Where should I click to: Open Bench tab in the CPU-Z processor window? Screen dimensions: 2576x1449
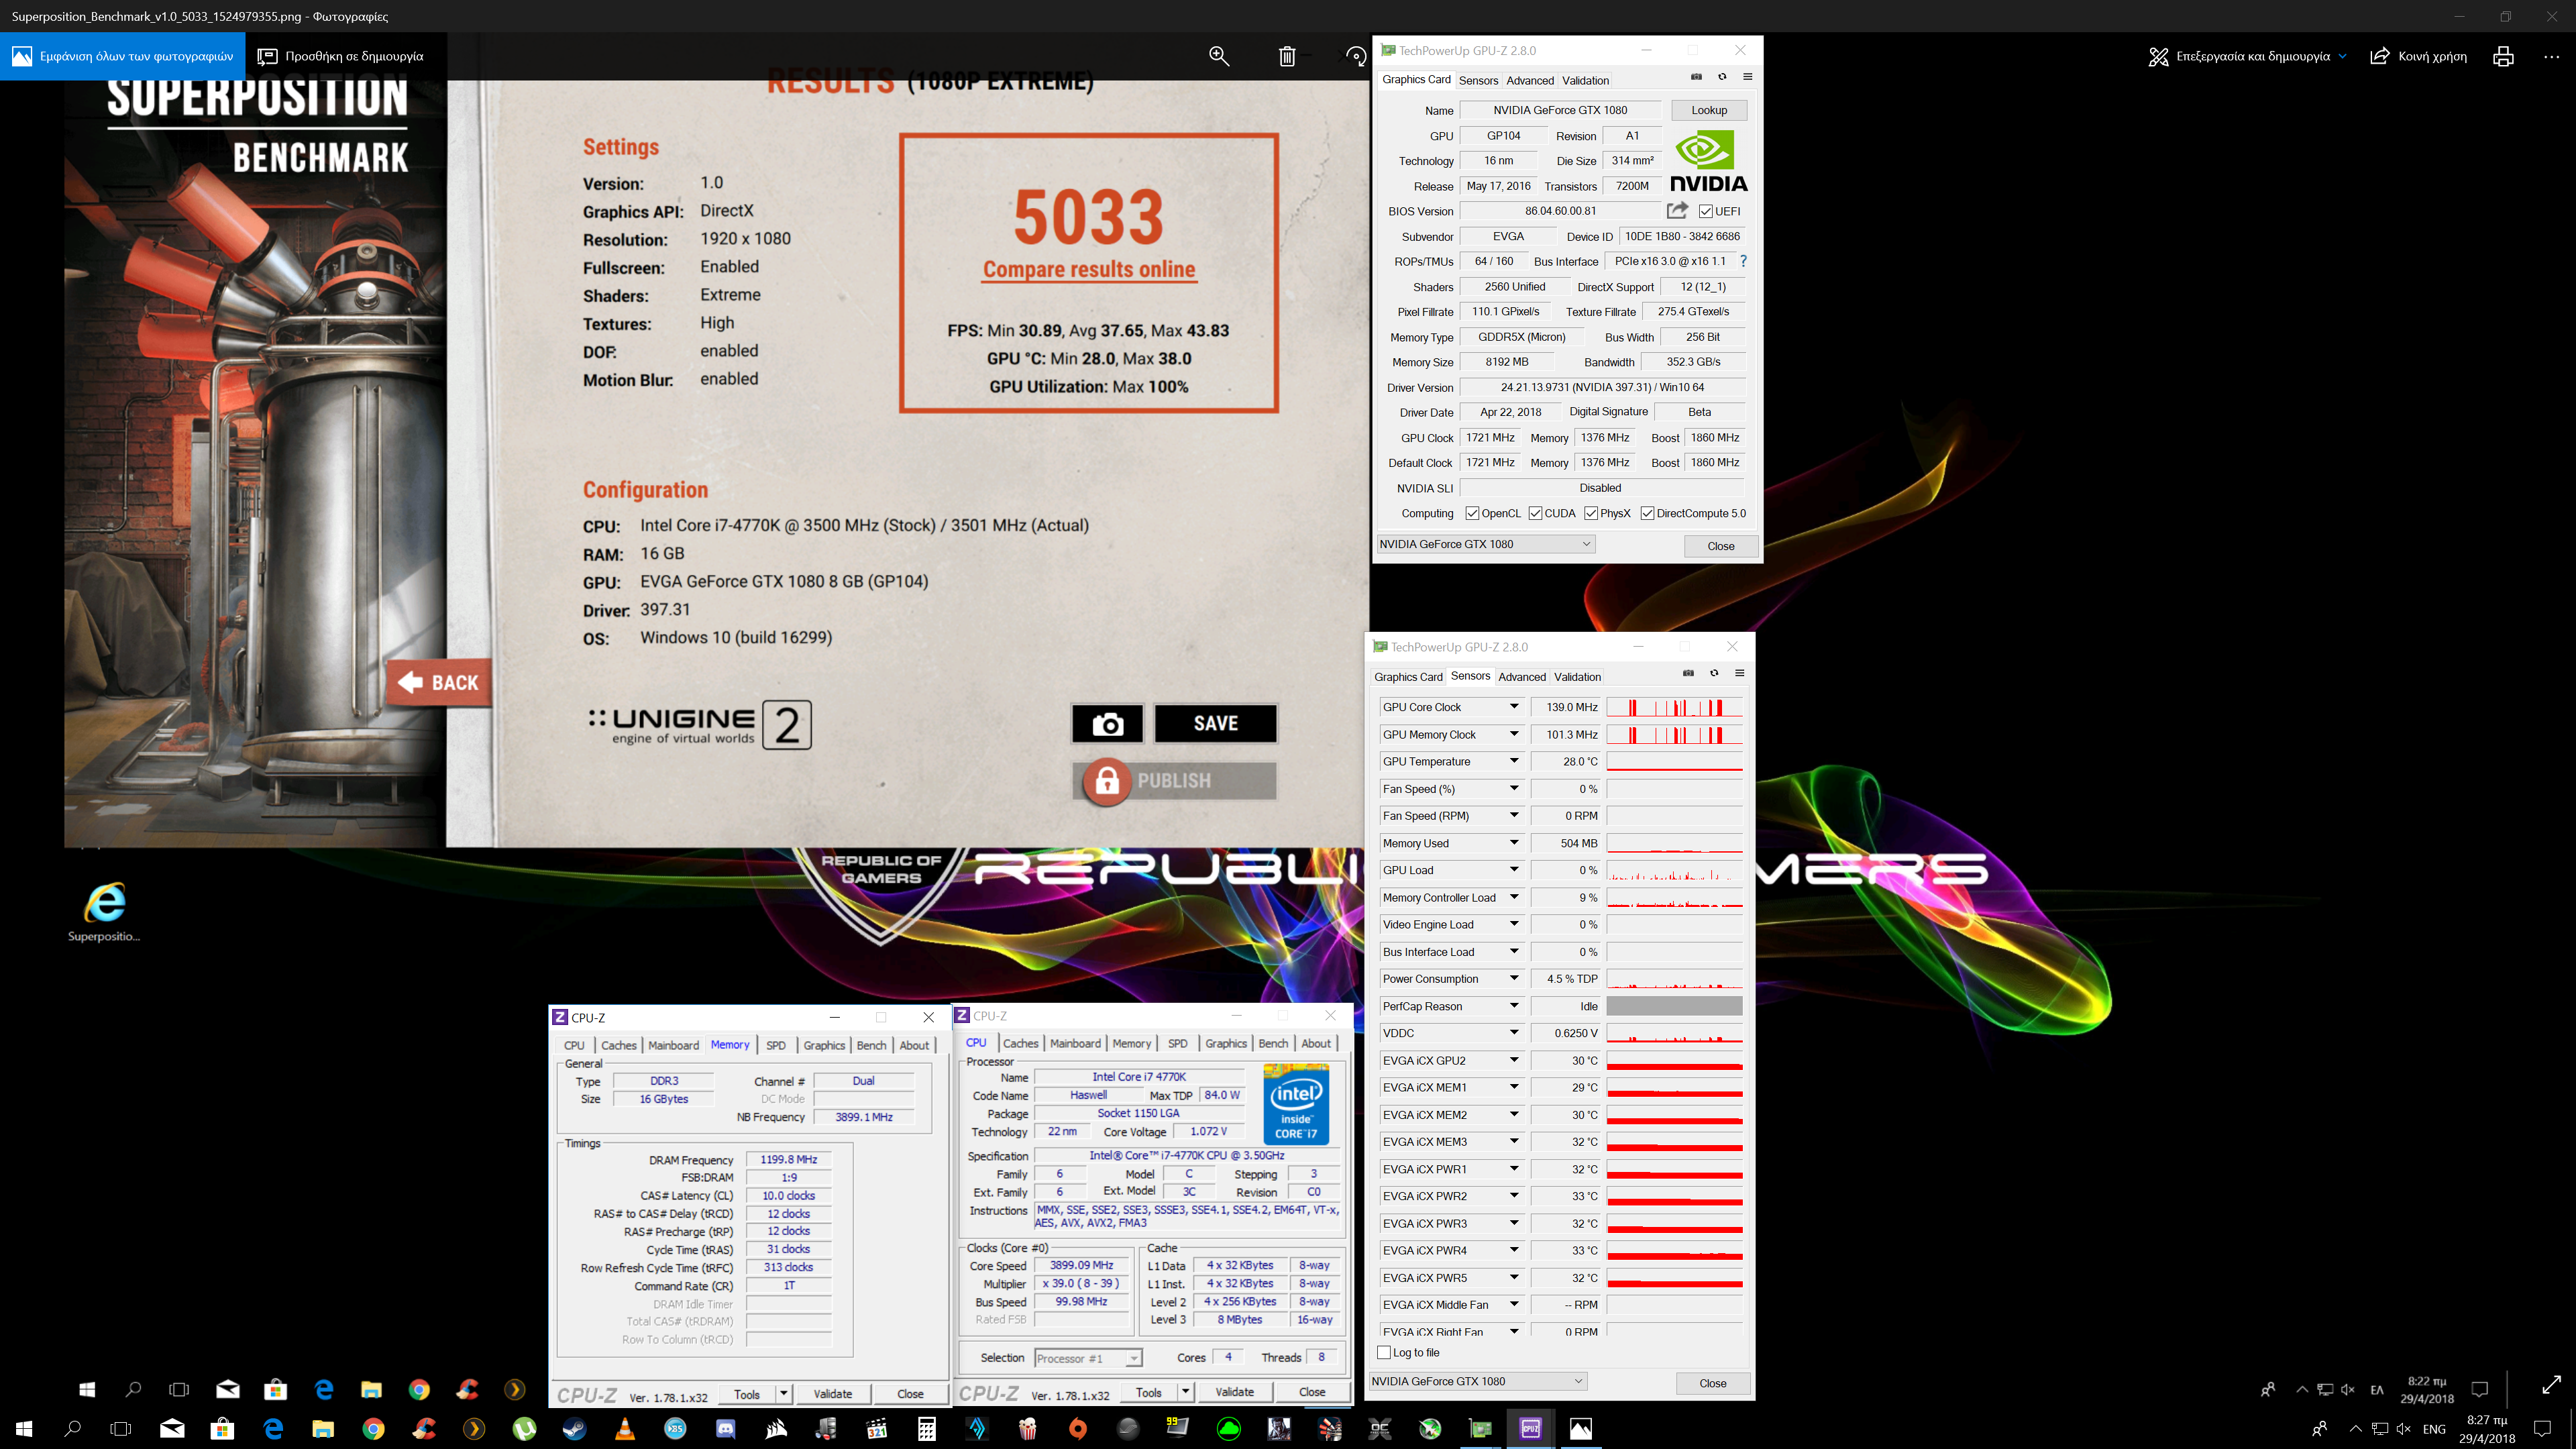point(1273,1043)
